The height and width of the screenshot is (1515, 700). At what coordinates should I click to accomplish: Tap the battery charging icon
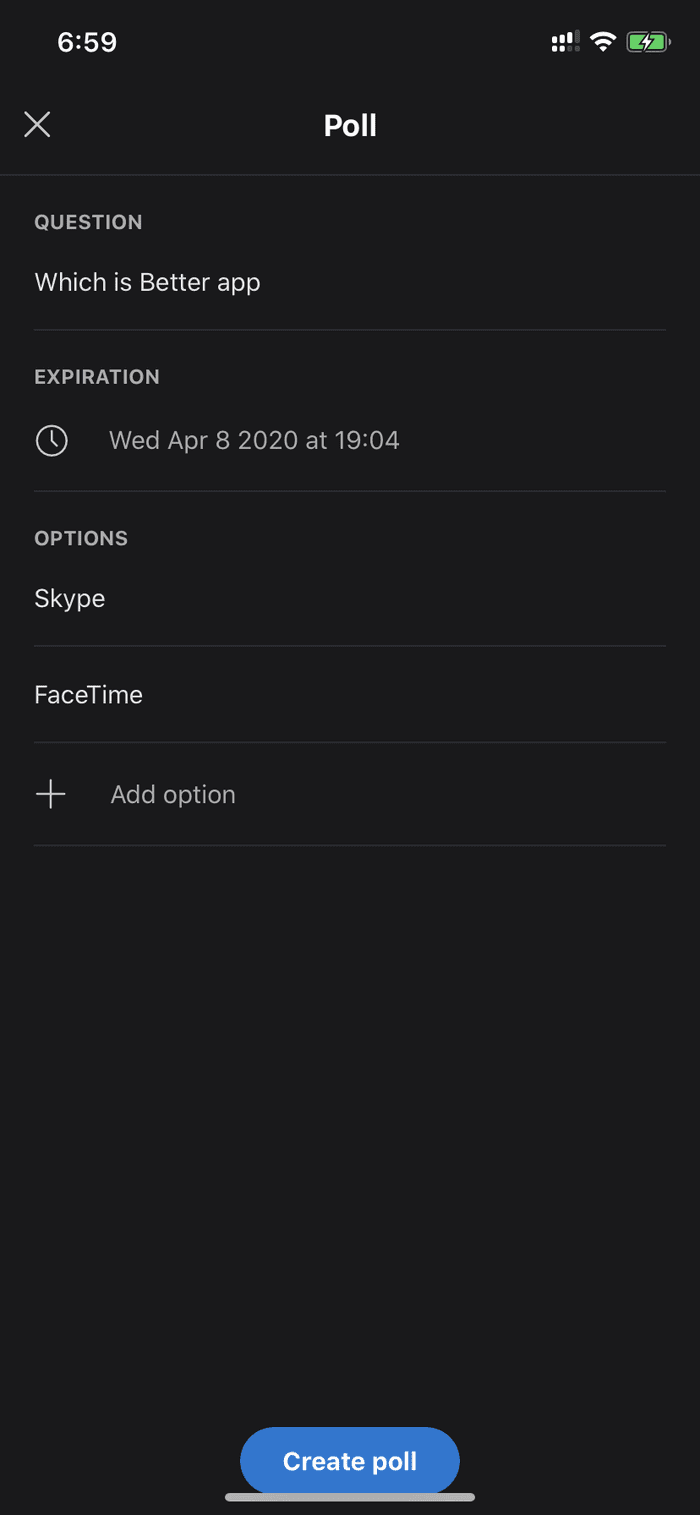click(648, 42)
